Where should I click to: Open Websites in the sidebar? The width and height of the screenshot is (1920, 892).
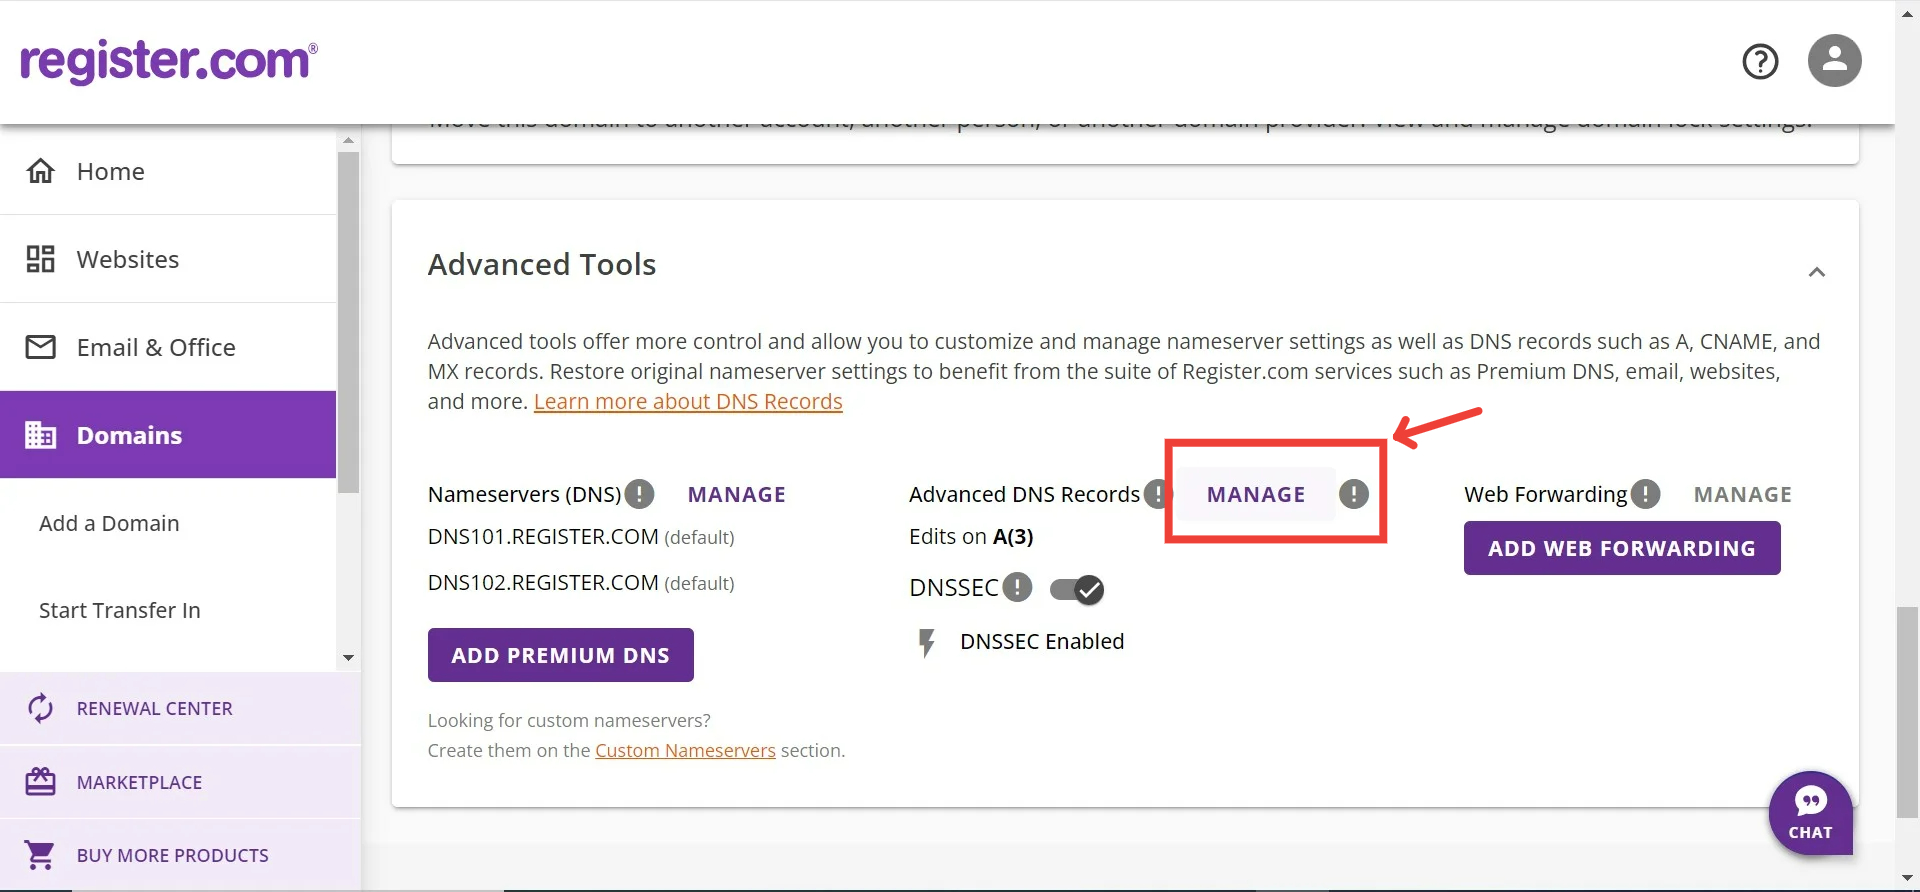pyautogui.click(x=168, y=259)
